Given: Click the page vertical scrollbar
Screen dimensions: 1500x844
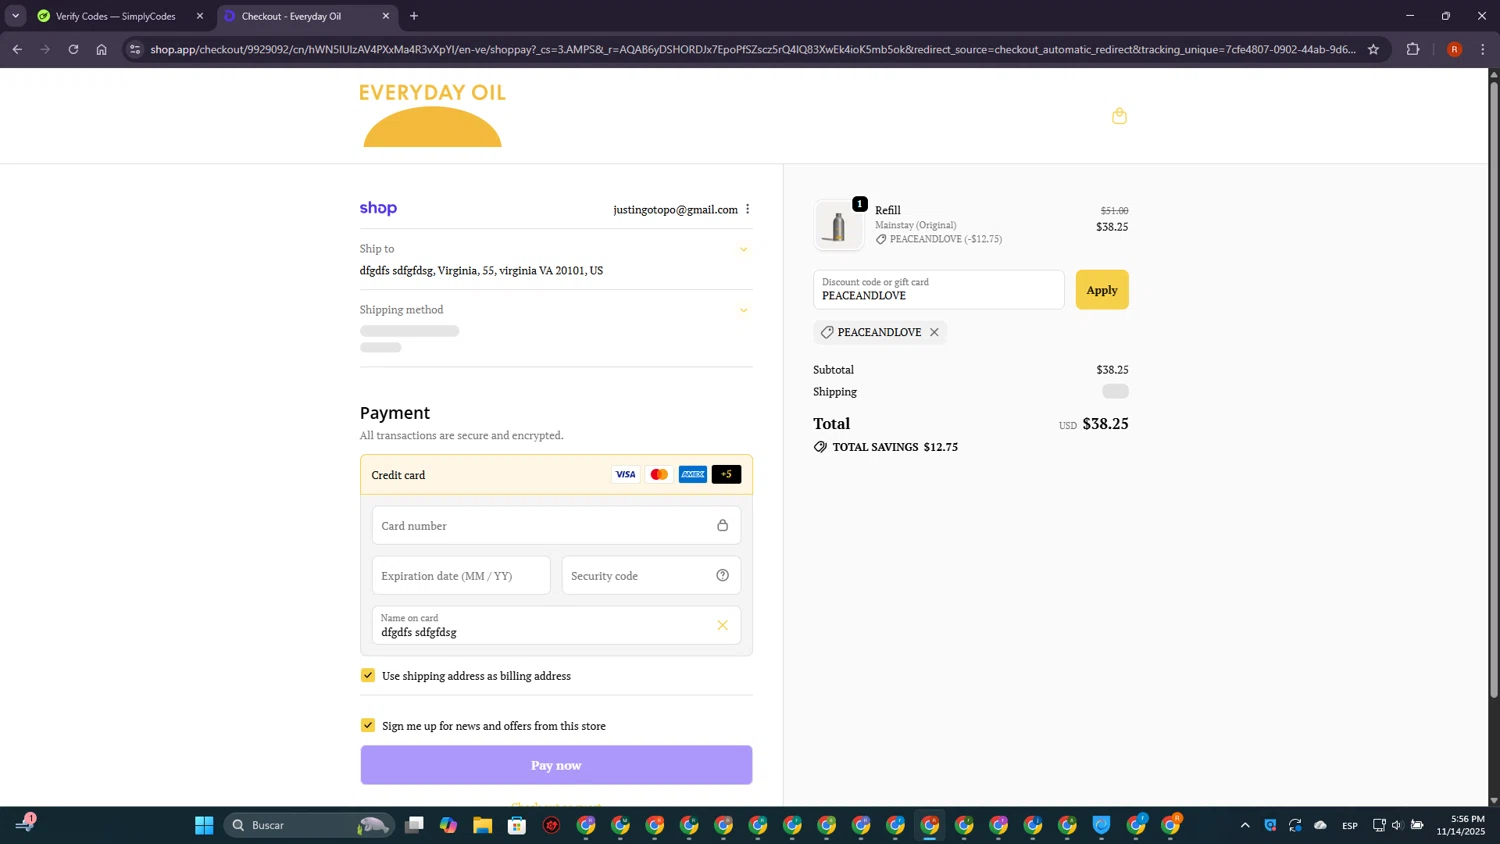Looking at the screenshot, I should (x=1494, y=390).
